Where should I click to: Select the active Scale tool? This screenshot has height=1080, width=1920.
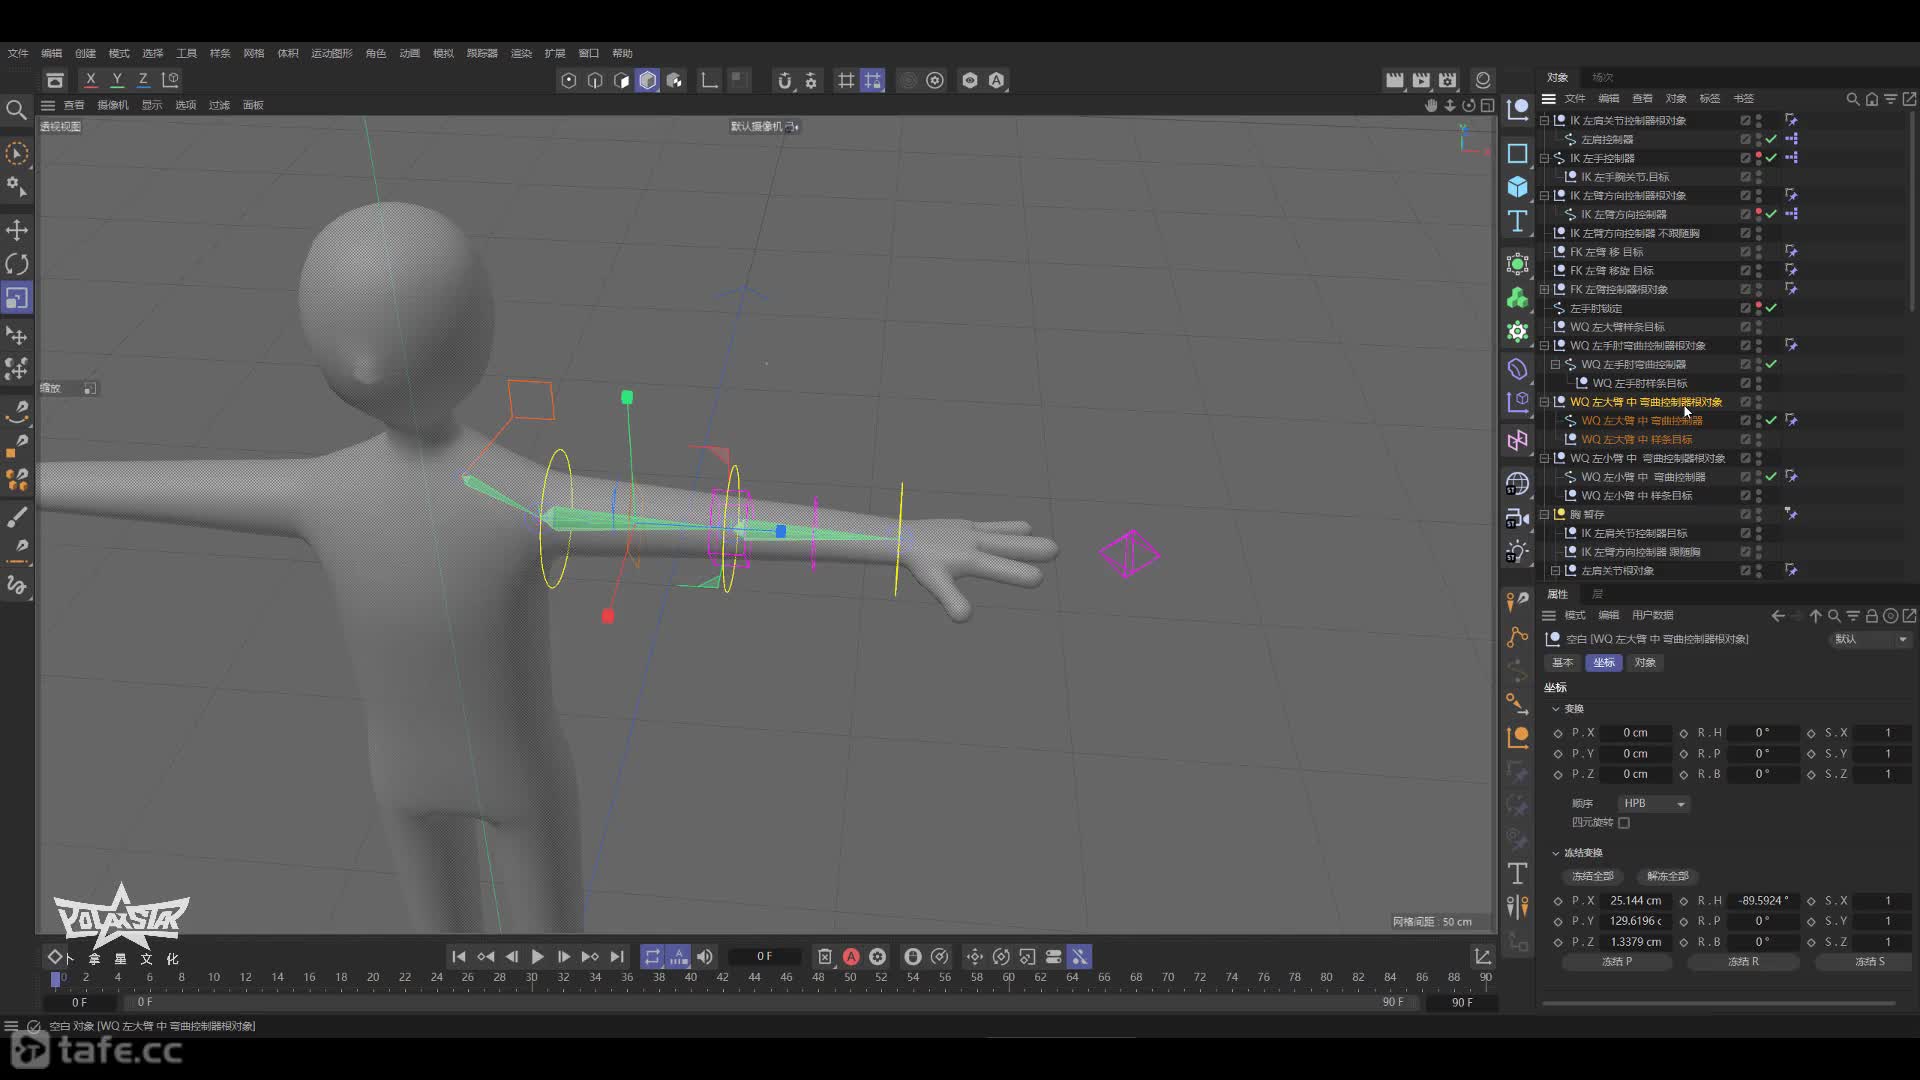point(17,298)
